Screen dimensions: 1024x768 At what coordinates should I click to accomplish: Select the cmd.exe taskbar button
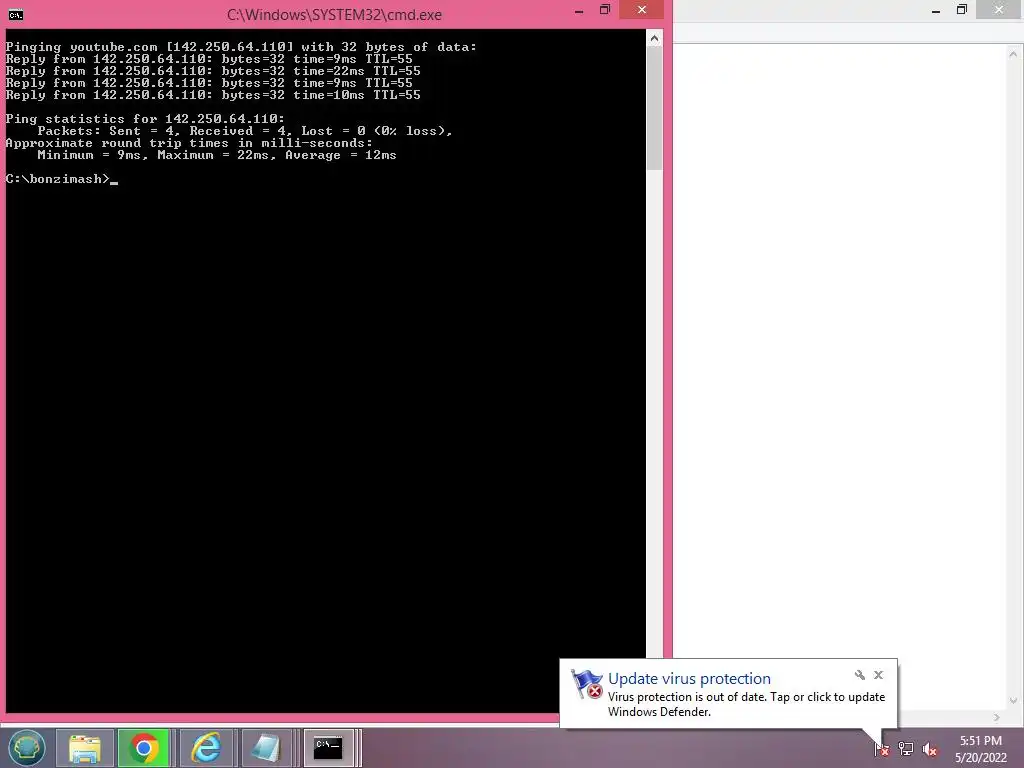tap(328, 748)
